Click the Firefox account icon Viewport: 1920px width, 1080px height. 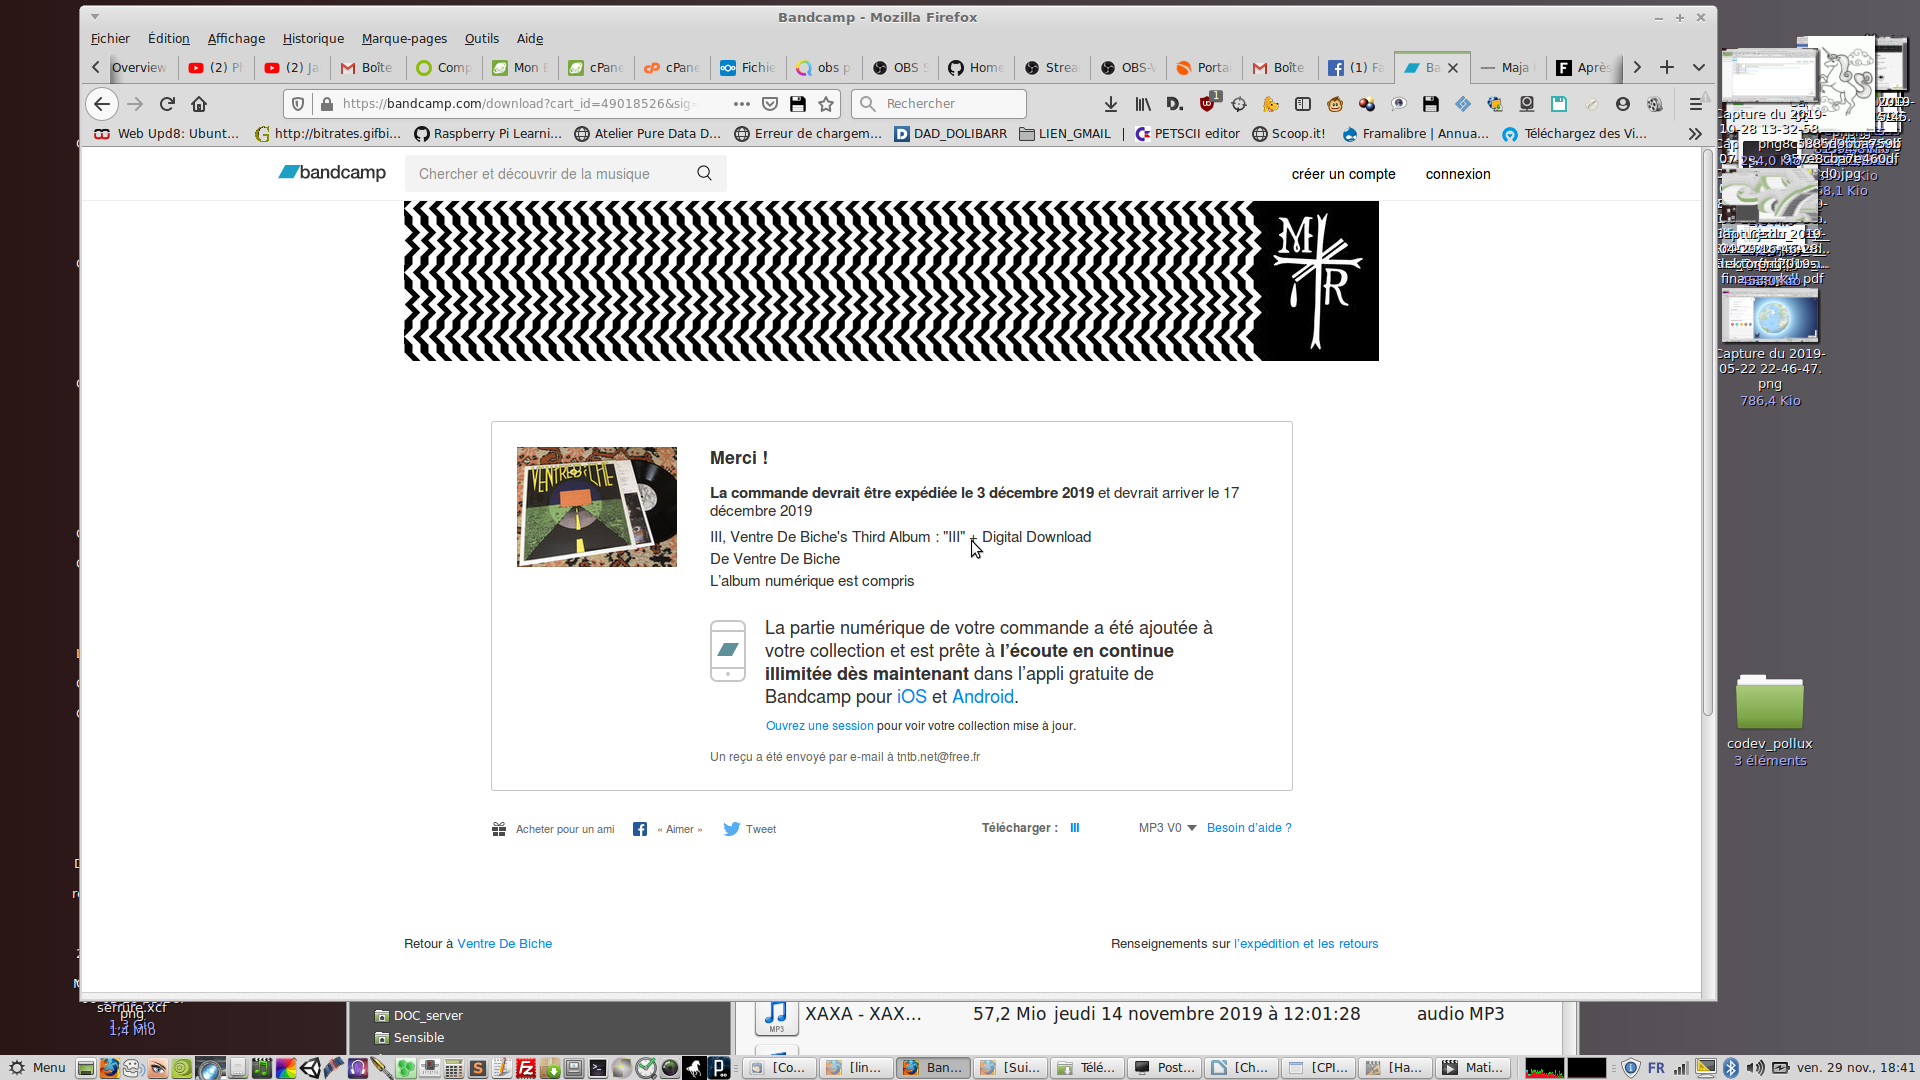tap(1623, 104)
